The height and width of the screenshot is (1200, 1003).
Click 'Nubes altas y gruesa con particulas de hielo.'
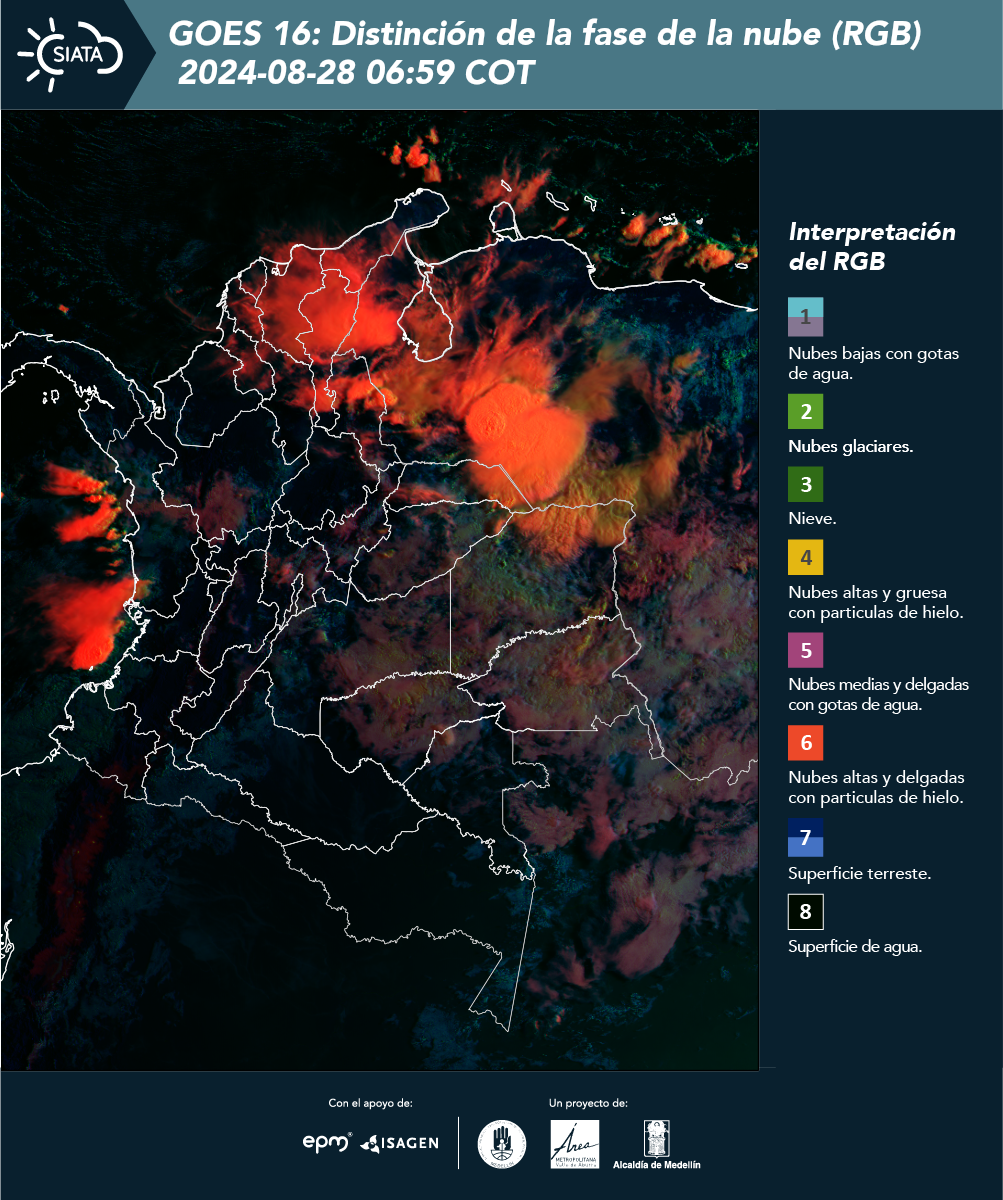click(876, 603)
